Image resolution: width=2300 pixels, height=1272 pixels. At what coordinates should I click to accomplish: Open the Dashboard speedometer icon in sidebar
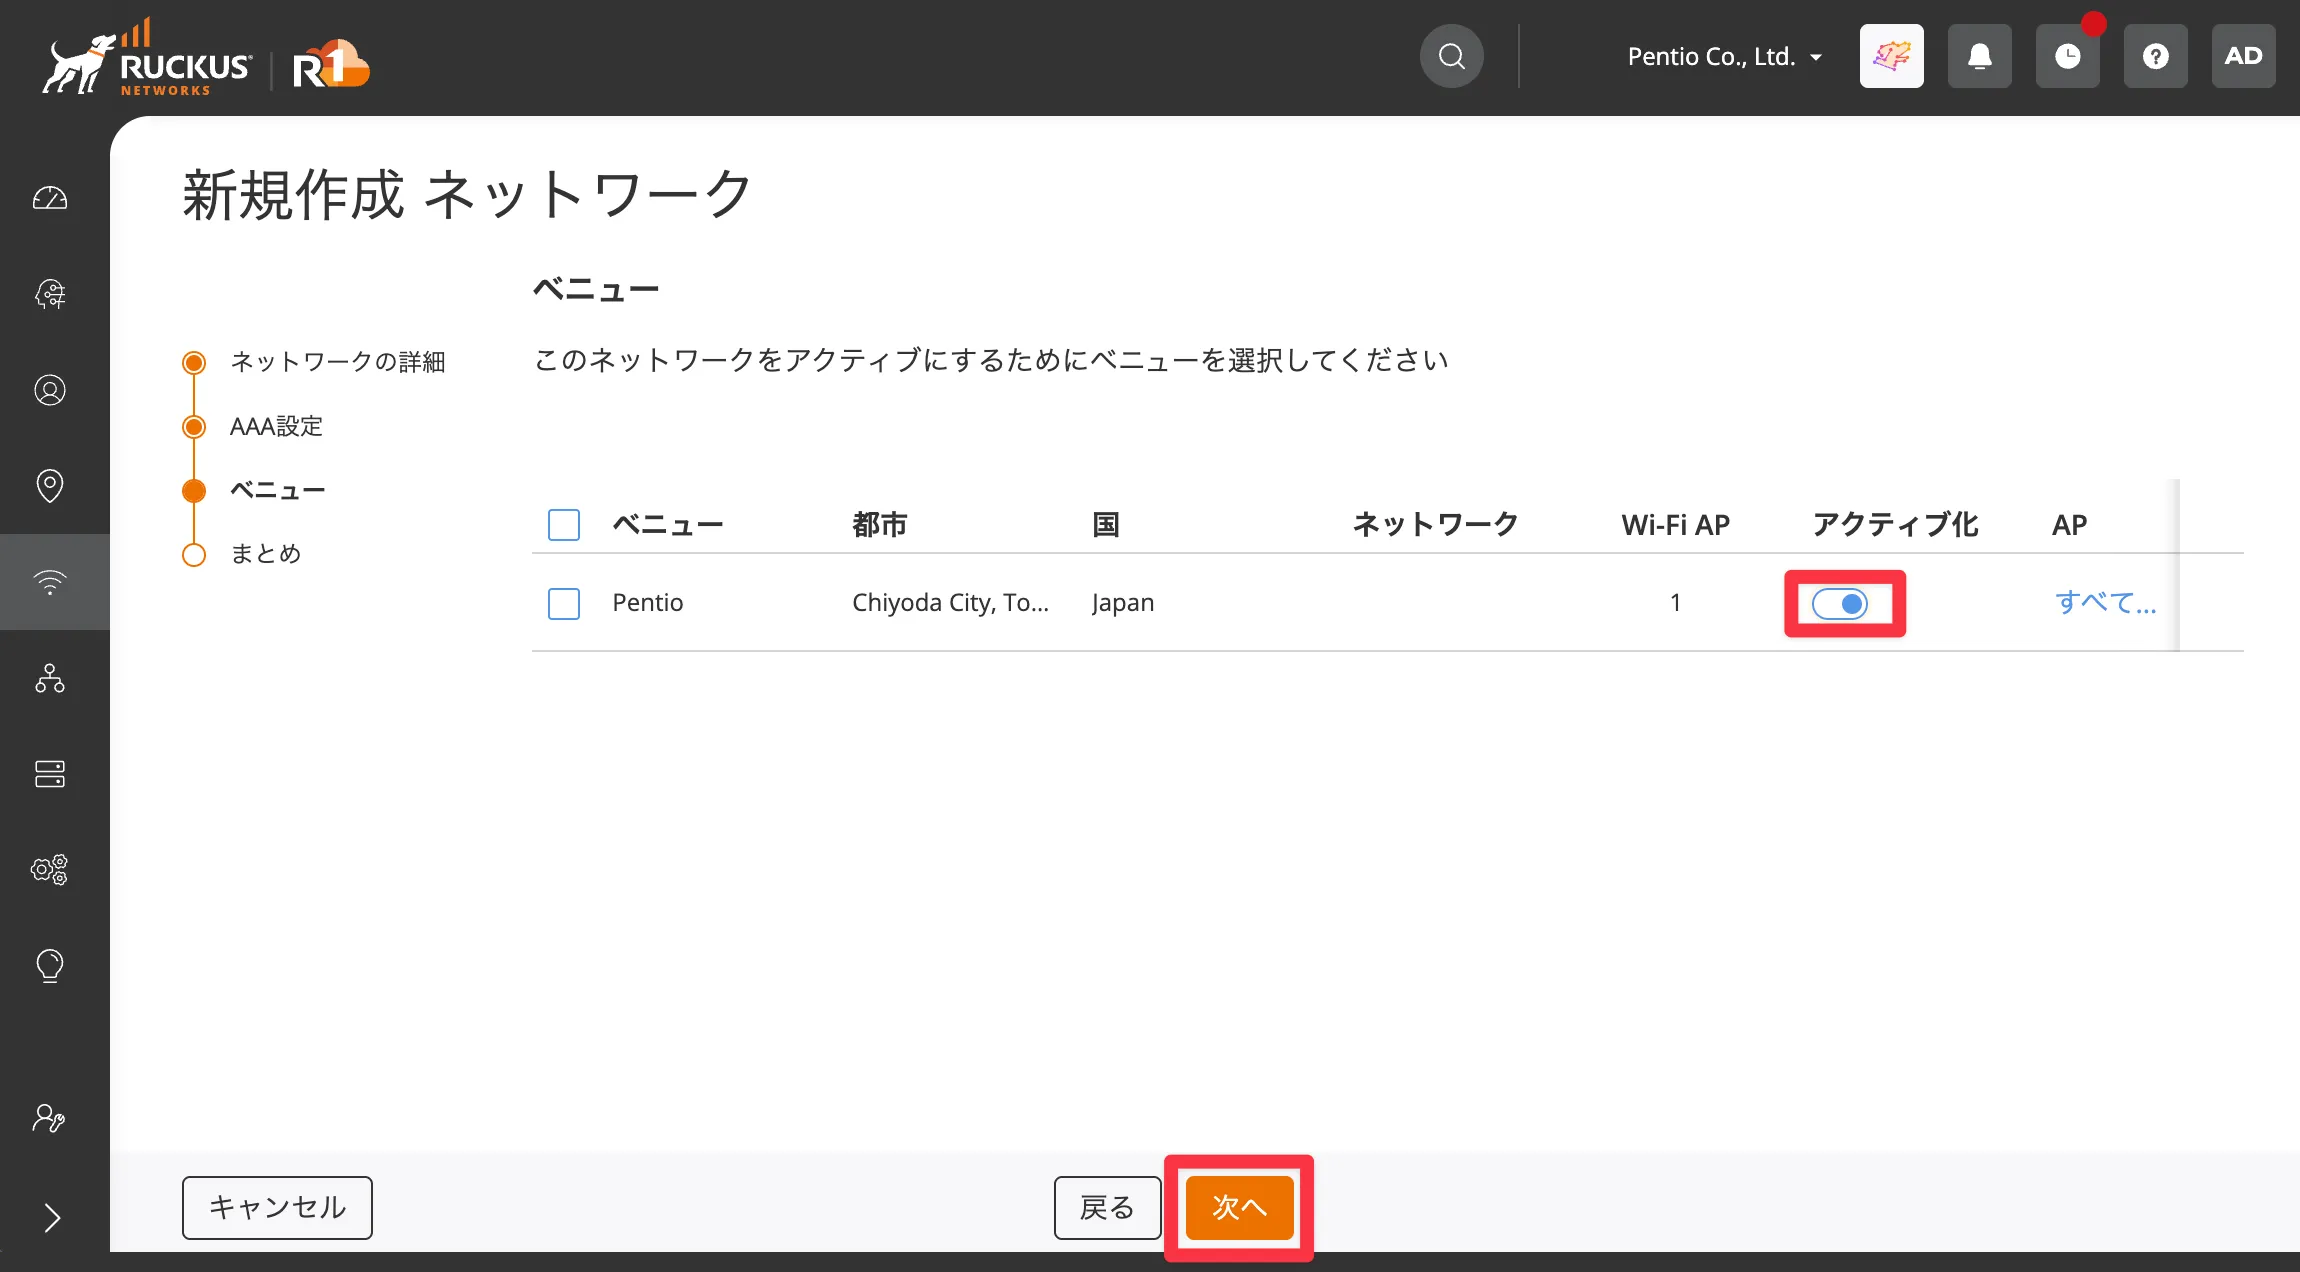click(50, 198)
